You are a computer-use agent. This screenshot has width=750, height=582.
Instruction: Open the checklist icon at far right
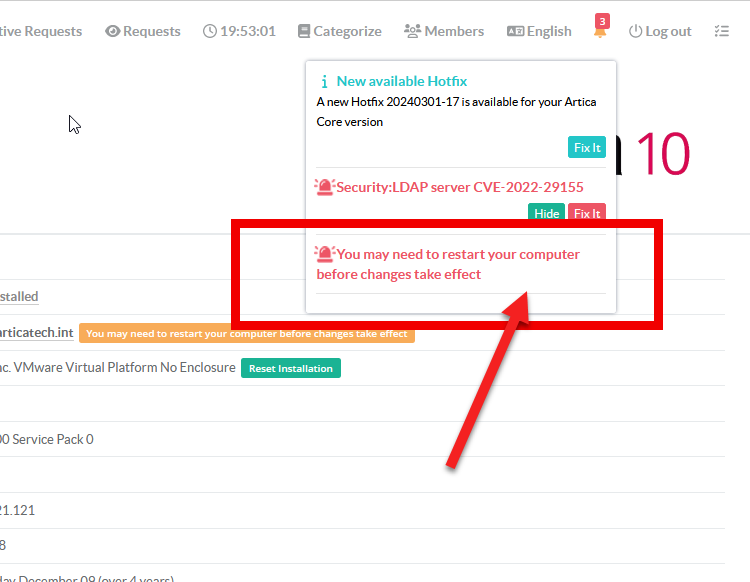(x=722, y=31)
